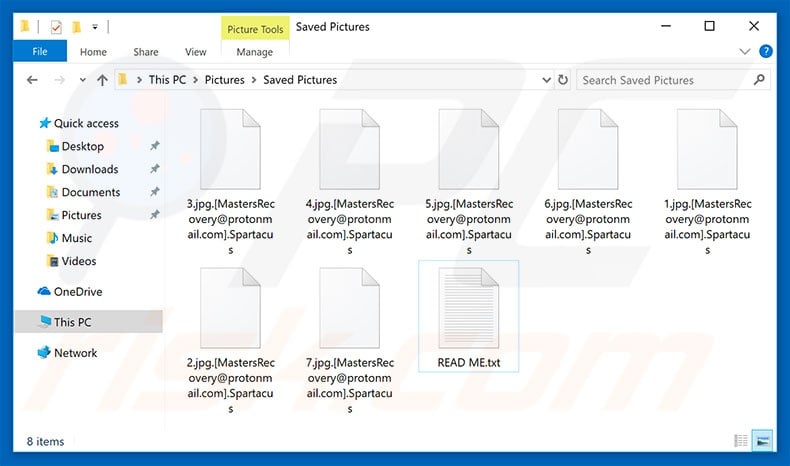The width and height of the screenshot is (790, 466).
Task: Select the Picture Tools contextual tab
Action: (x=255, y=29)
